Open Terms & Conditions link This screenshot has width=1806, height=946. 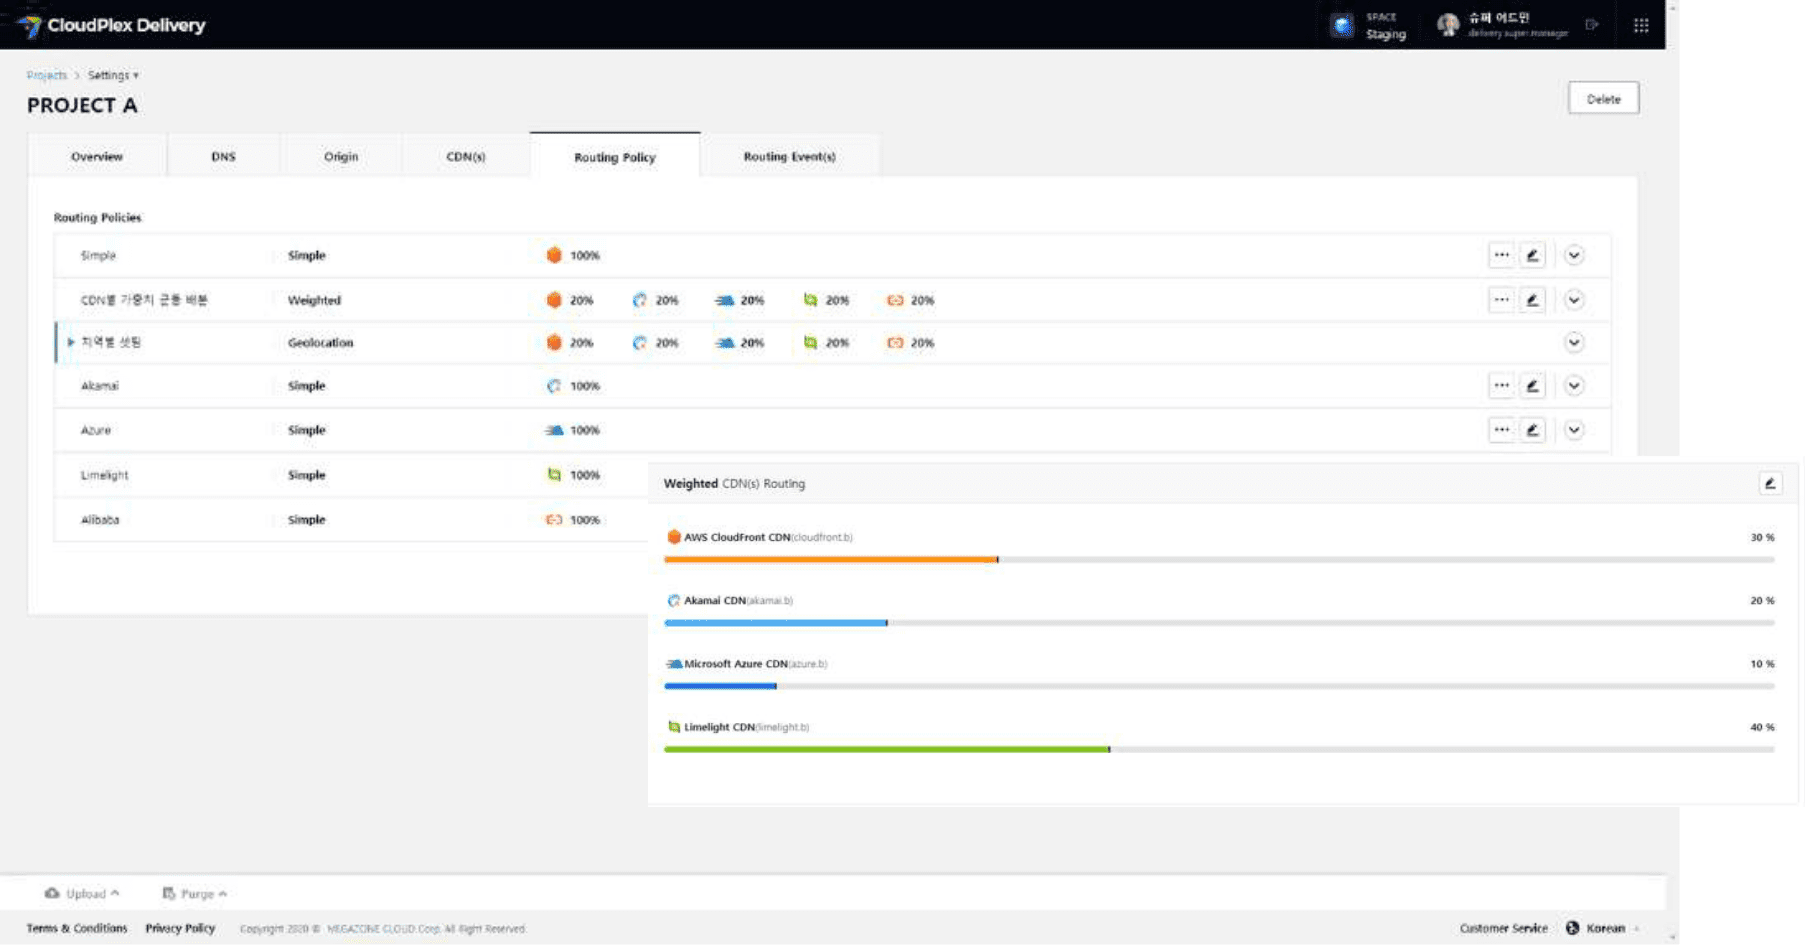tap(77, 928)
